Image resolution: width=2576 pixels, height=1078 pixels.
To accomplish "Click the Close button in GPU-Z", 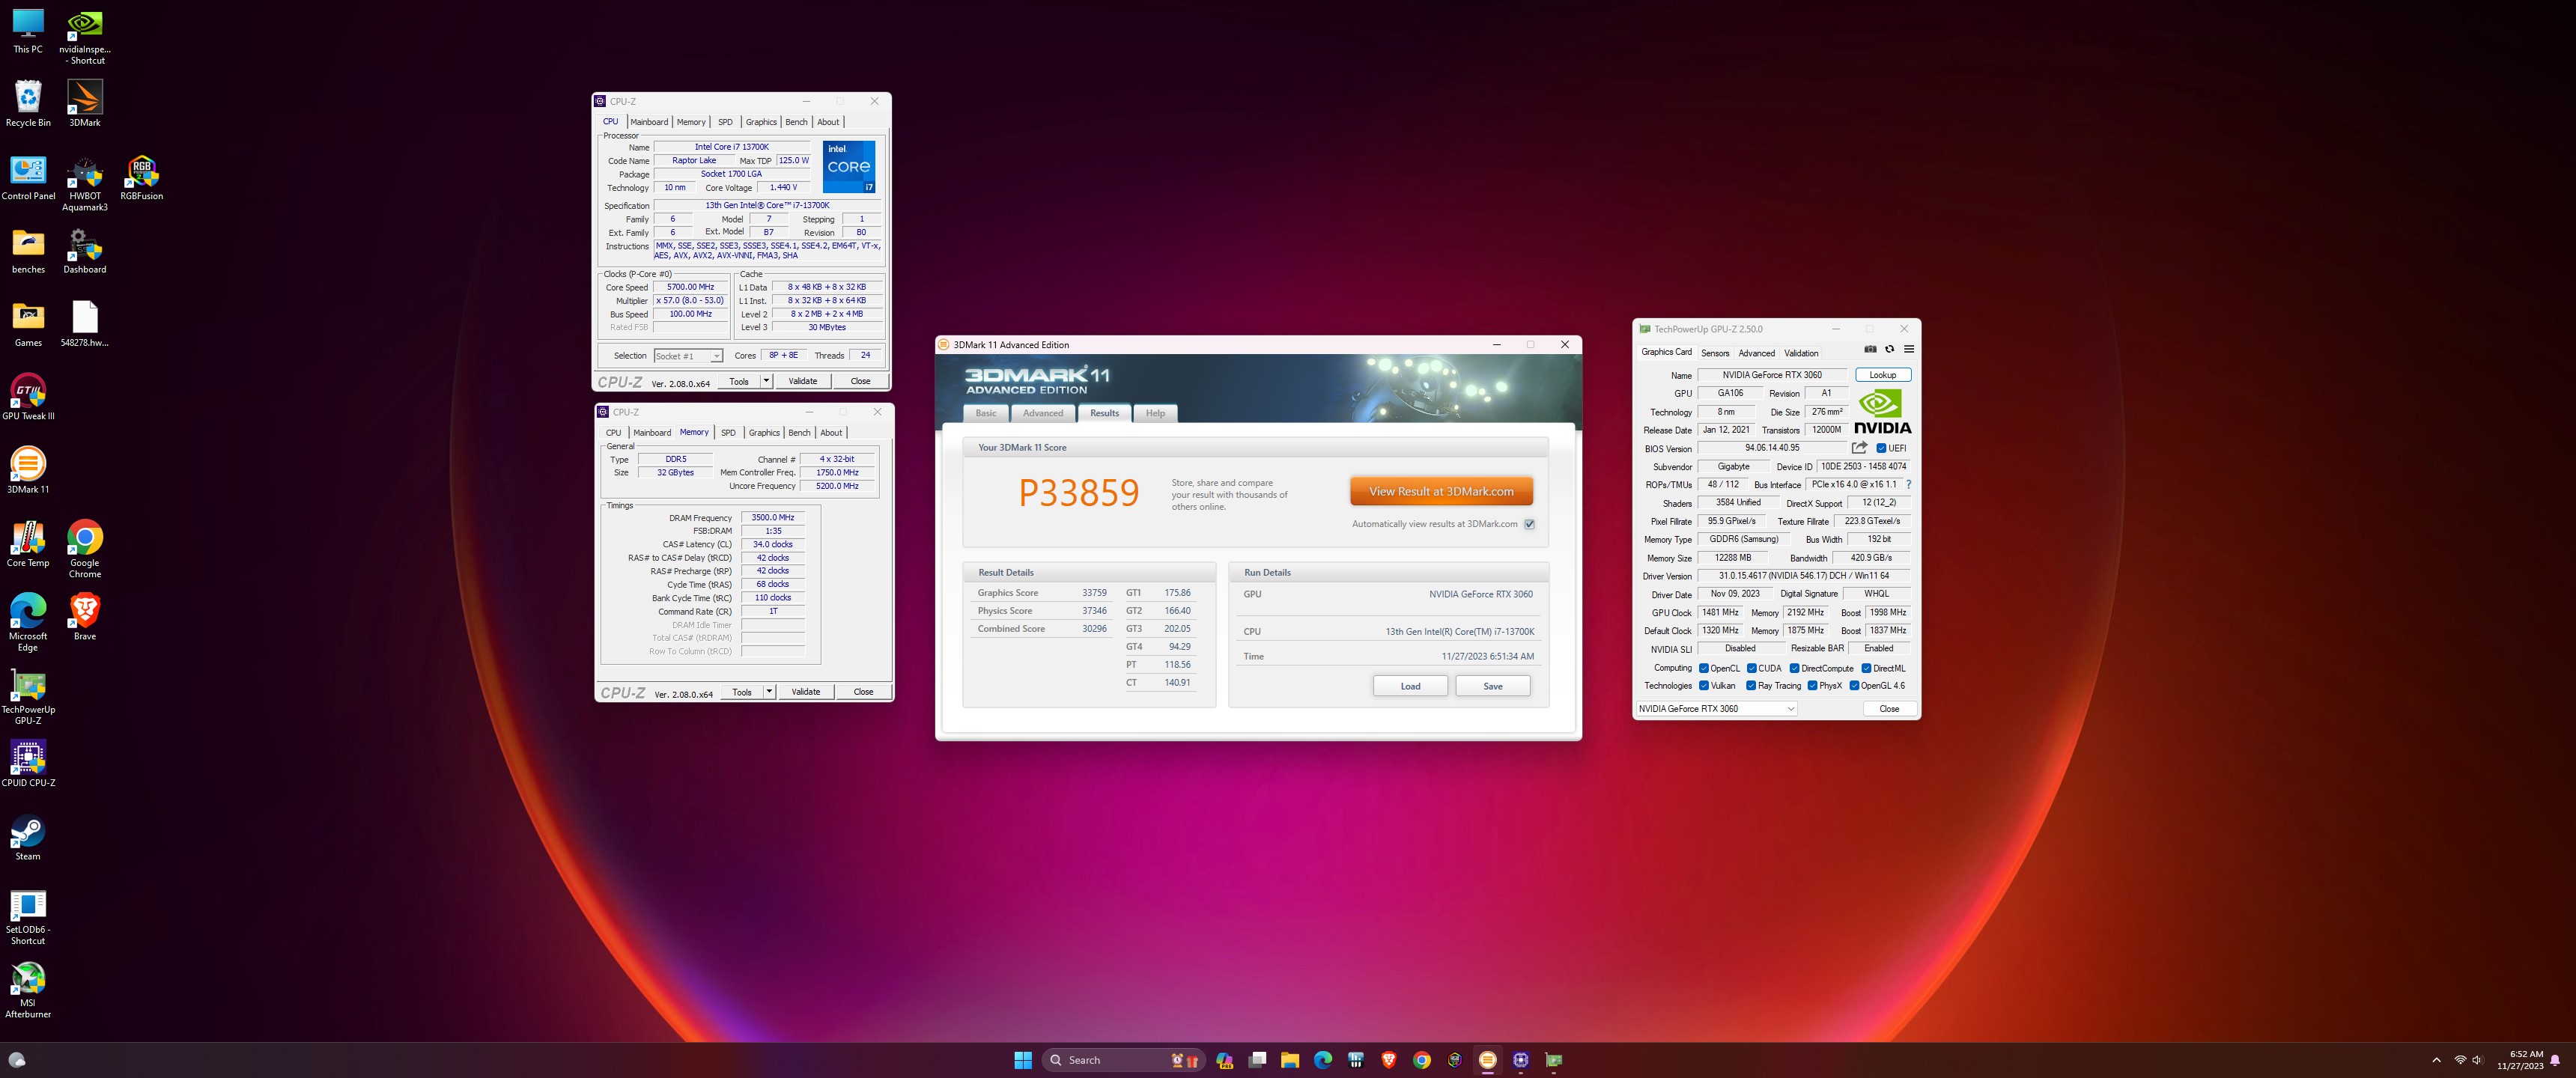I will [1889, 709].
